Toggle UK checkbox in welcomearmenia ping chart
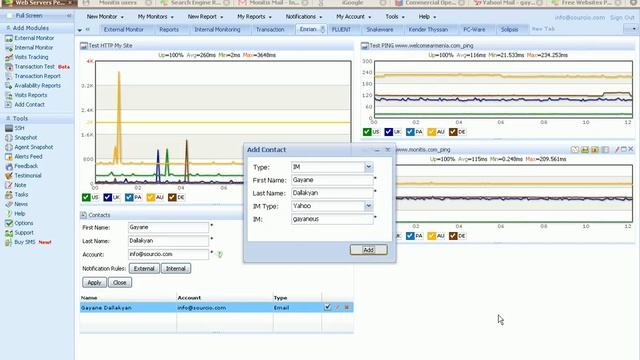 [389, 132]
